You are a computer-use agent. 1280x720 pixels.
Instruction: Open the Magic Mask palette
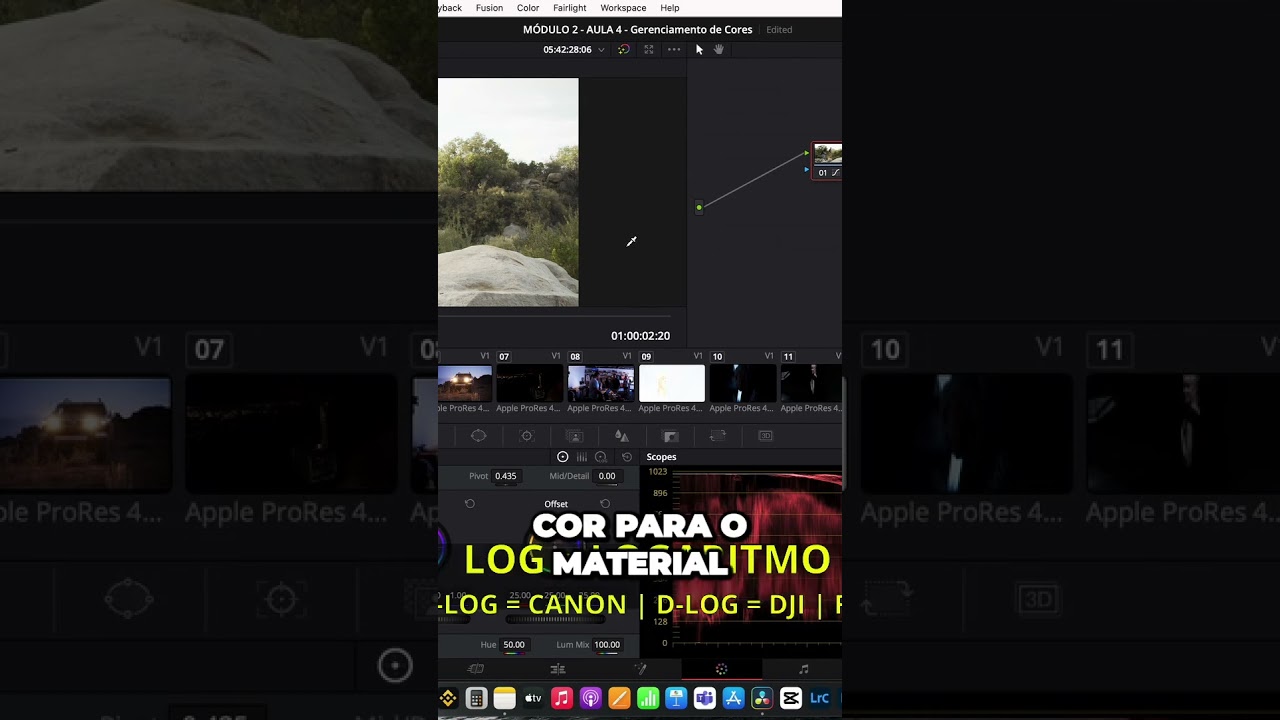[x=574, y=436]
